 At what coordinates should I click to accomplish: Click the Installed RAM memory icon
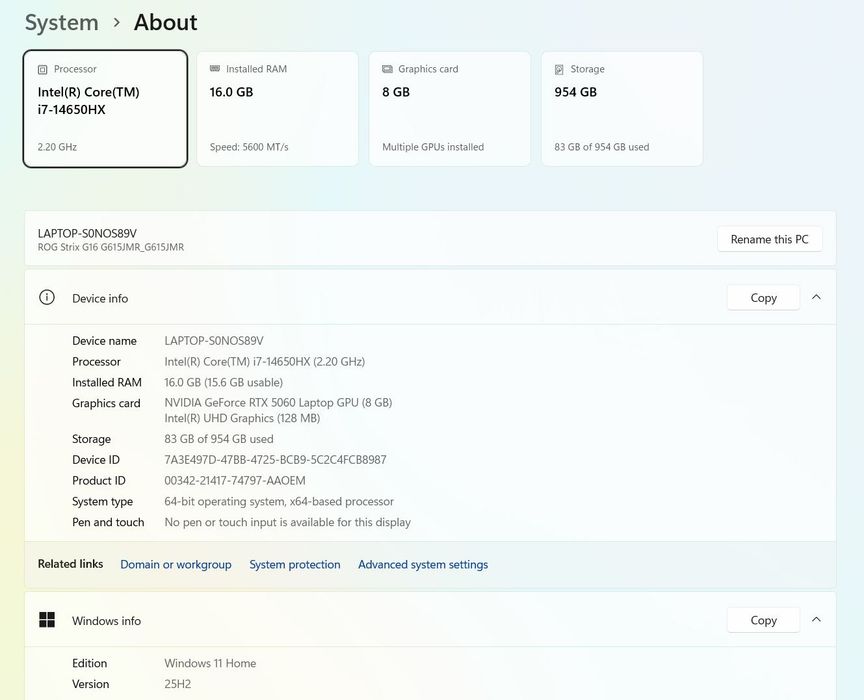point(215,68)
